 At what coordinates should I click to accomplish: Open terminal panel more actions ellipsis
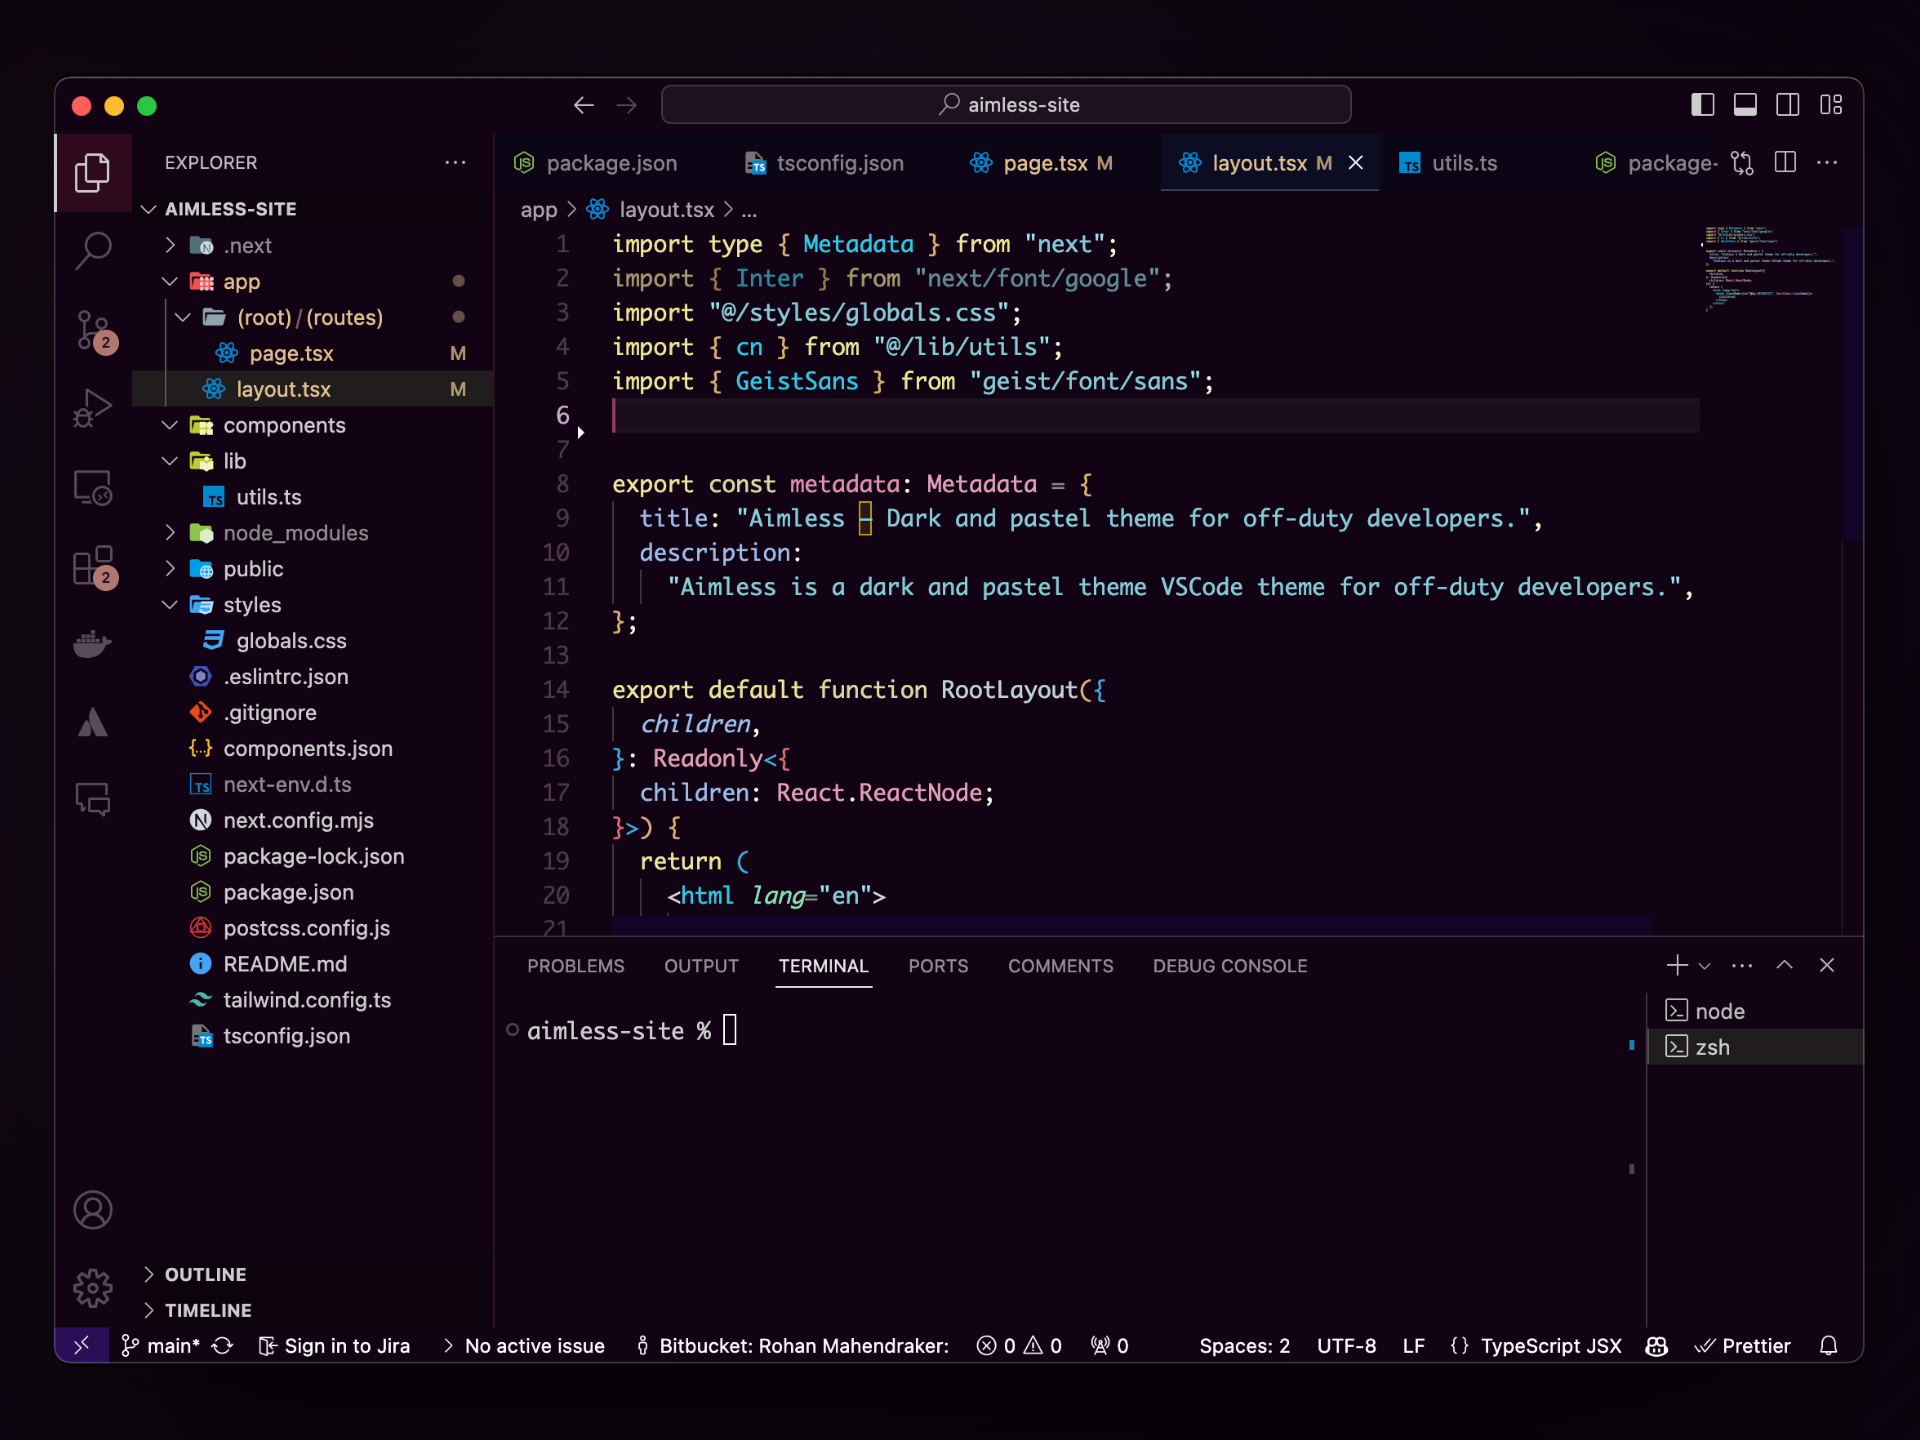tap(1742, 965)
